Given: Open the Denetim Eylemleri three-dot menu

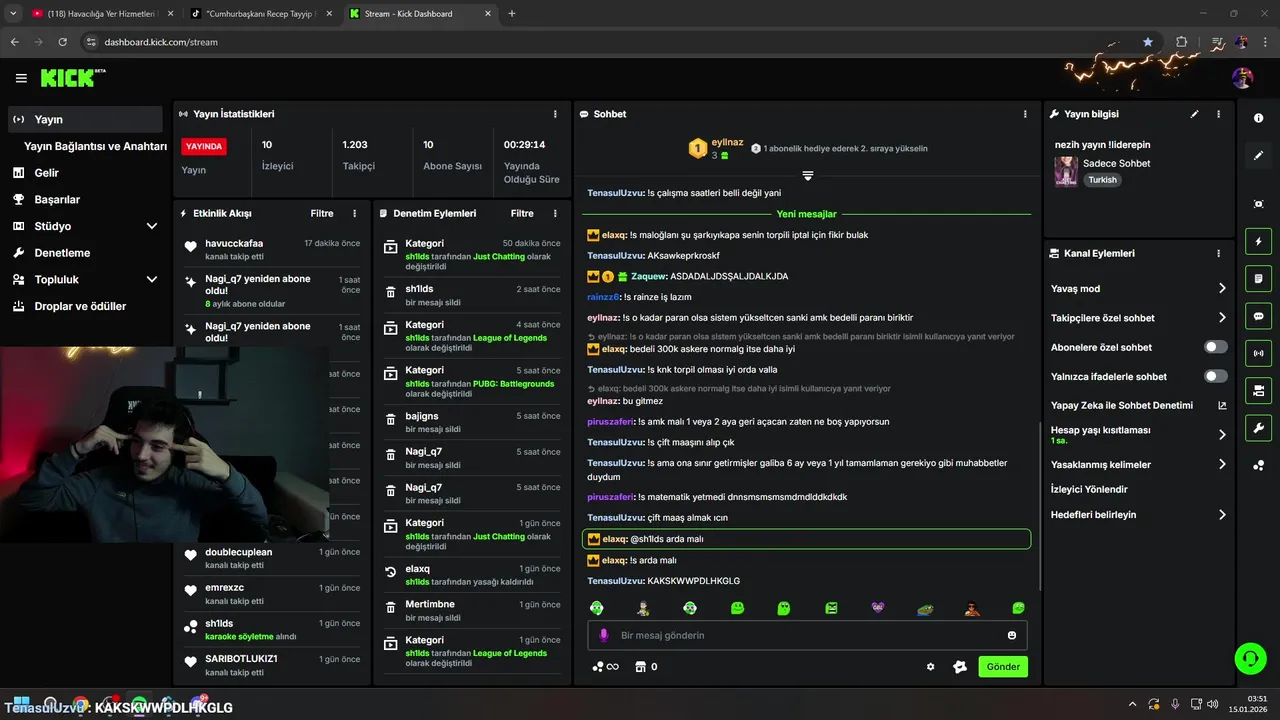Looking at the screenshot, I should coord(555,213).
